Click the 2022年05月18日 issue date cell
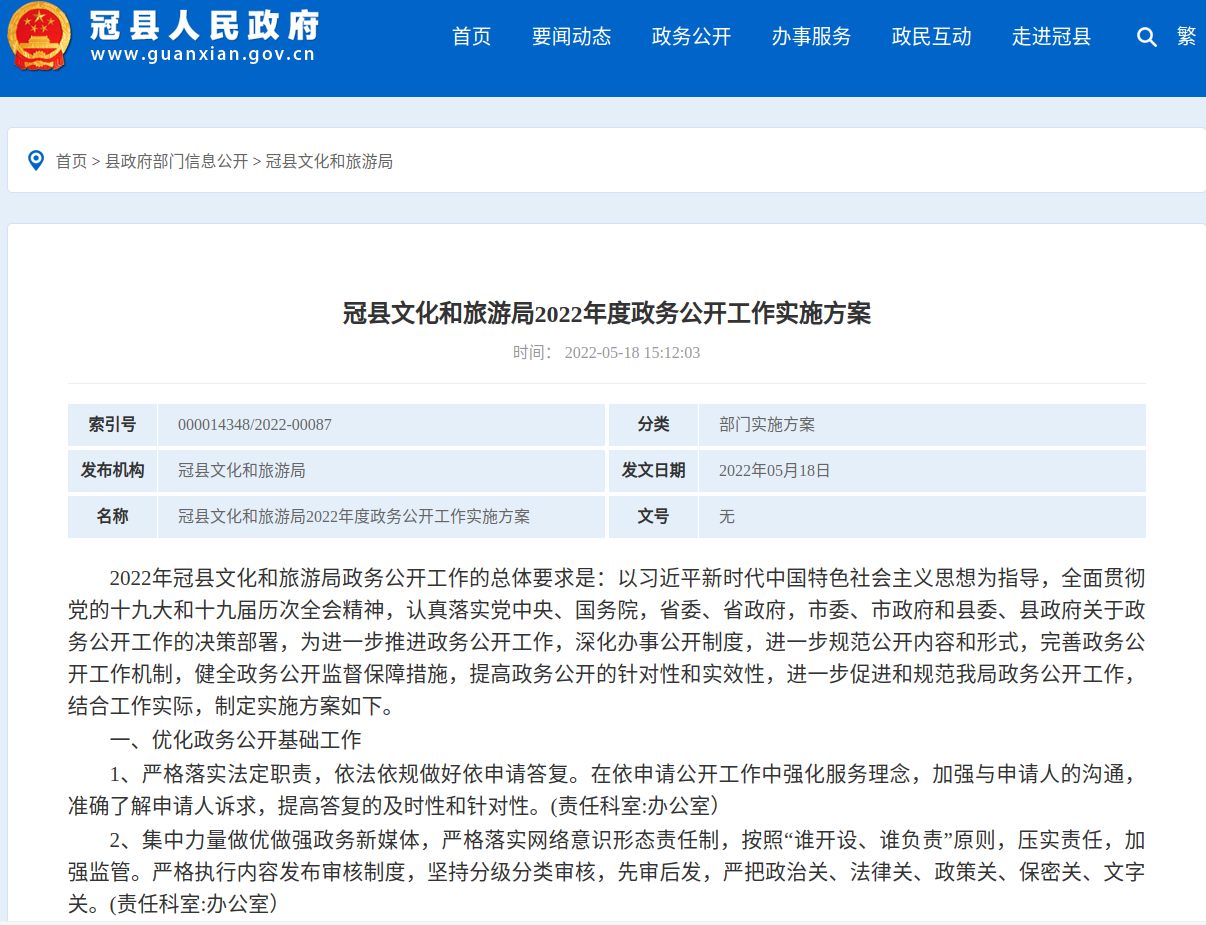 pyautogui.click(x=775, y=471)
